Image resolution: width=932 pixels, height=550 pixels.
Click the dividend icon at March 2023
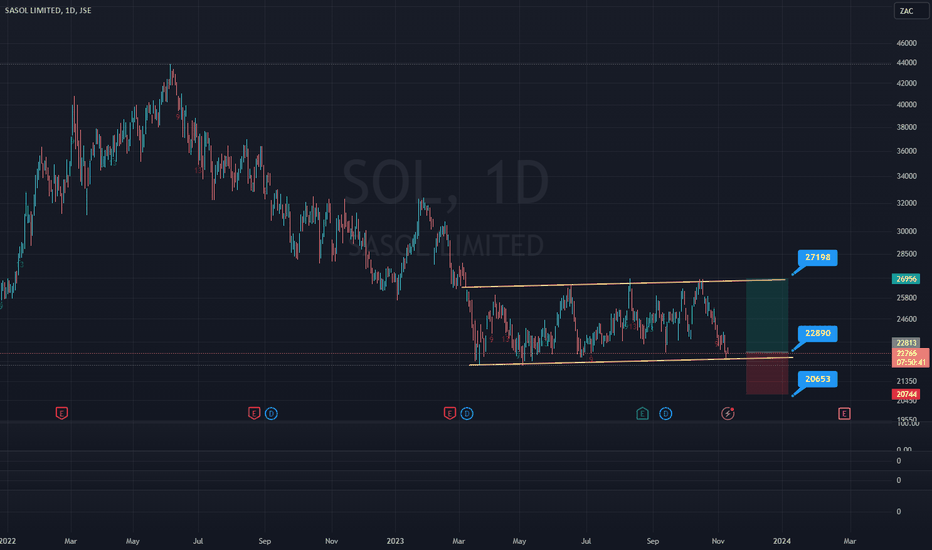coord(467,413)
